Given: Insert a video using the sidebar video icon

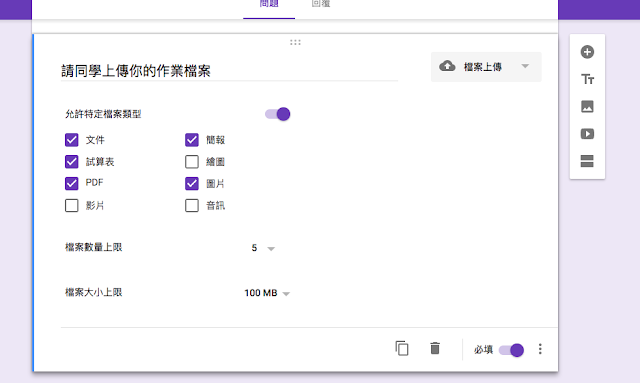Looking at the screenshot, I should point(587,134).
